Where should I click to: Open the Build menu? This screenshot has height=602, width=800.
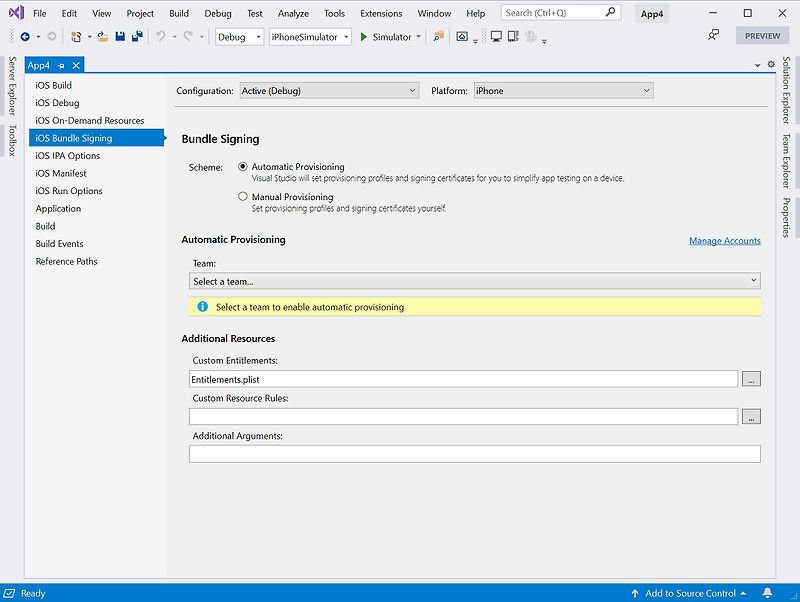tap(178, 13)
